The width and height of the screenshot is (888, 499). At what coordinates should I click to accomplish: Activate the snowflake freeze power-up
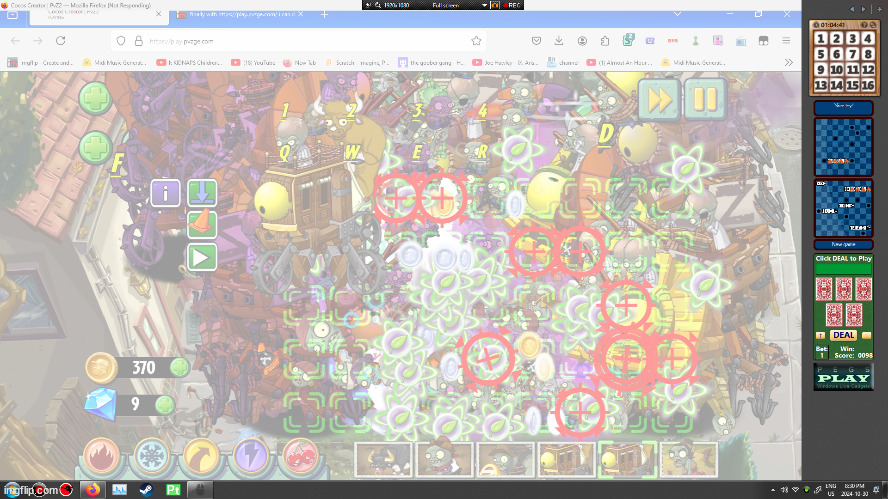151,459
